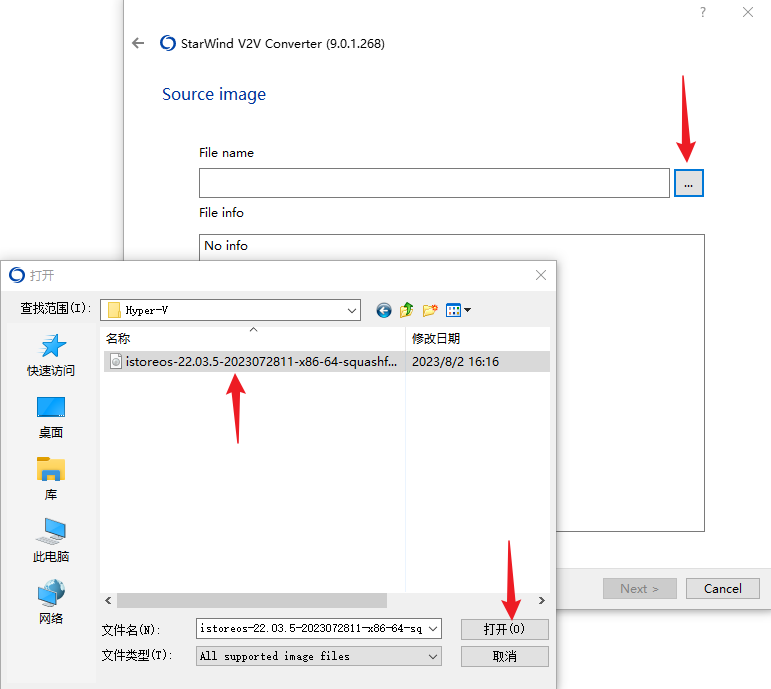Cancel the StarWind converter wizard
This screenshot has width=771, height=689.
tap(722, 589)
